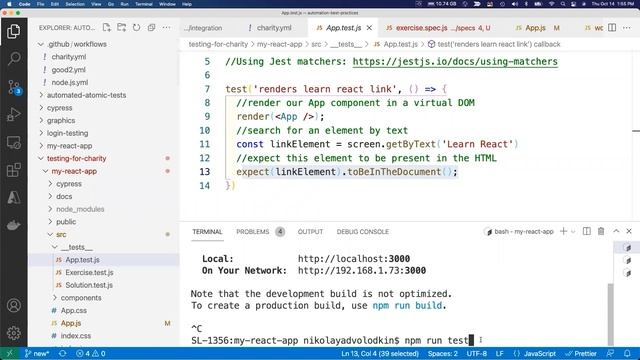
Task: Switch to the DEBUG CONSOLE panel tab
Action: (x=362, y=232)
